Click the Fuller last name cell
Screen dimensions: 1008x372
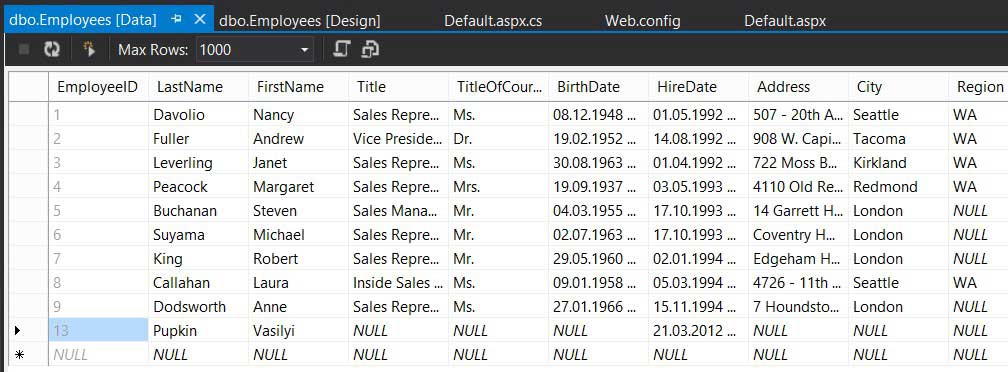(x=199, y=139)
